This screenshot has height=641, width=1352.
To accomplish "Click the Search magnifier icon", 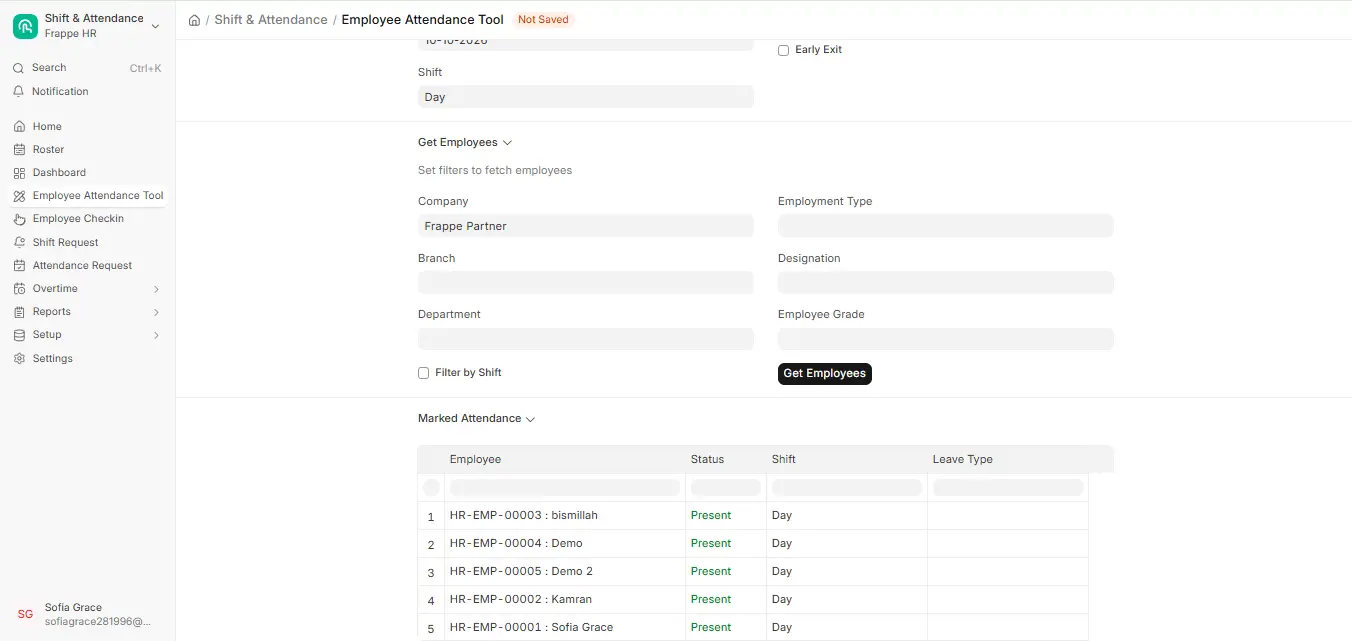I will (18, 68).
